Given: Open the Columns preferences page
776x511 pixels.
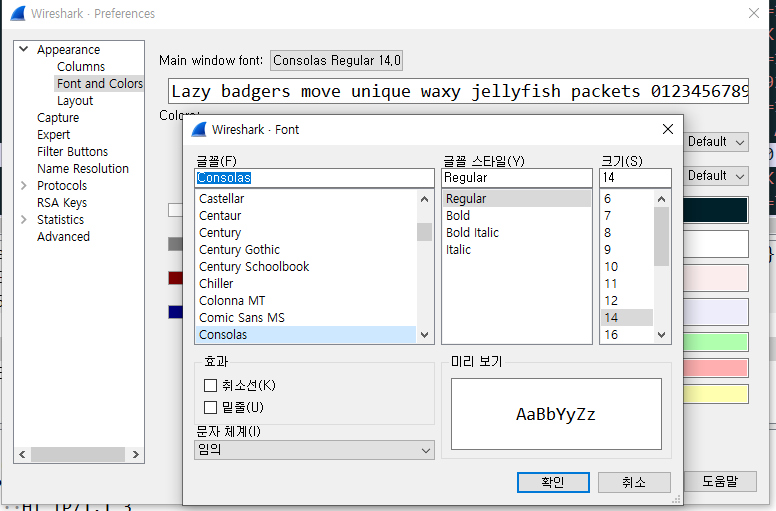Looking at the screenshot, I should pos(81,66).
